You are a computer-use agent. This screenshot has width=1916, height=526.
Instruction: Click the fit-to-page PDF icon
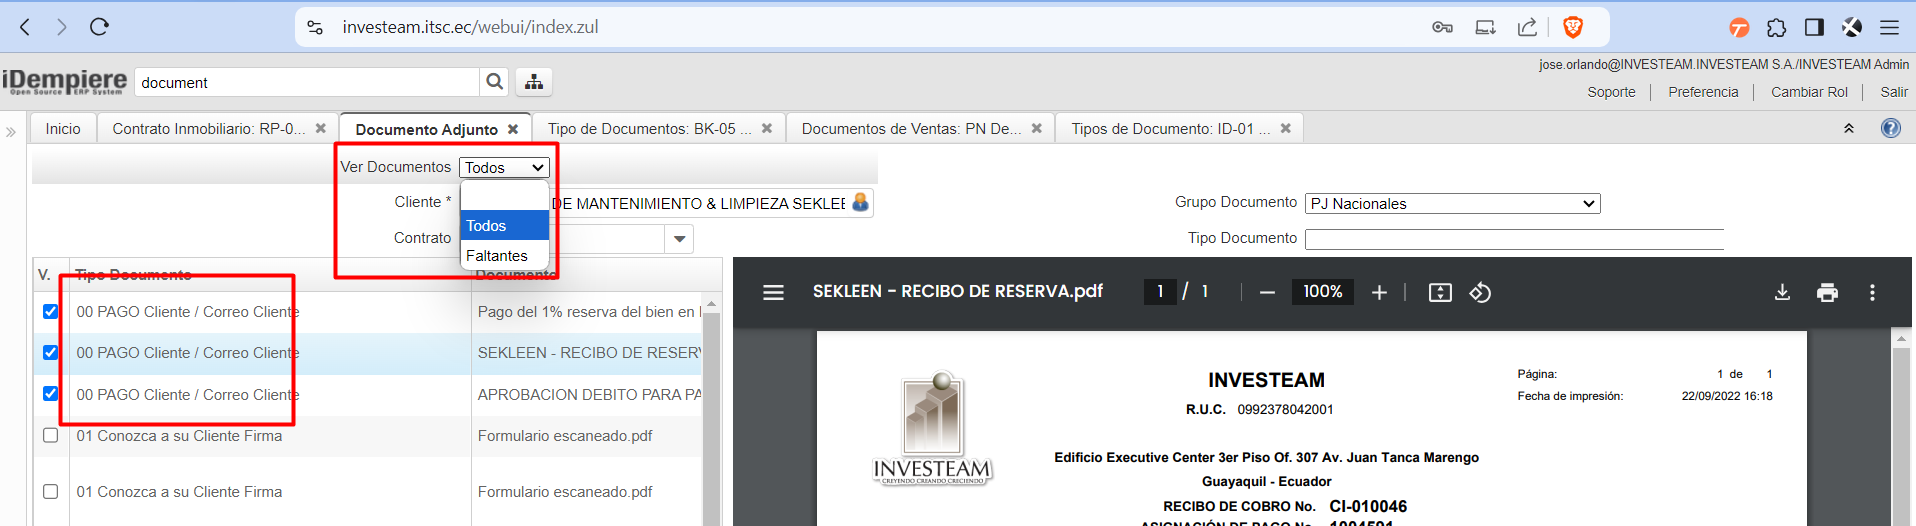click(x=1440, y=292)
